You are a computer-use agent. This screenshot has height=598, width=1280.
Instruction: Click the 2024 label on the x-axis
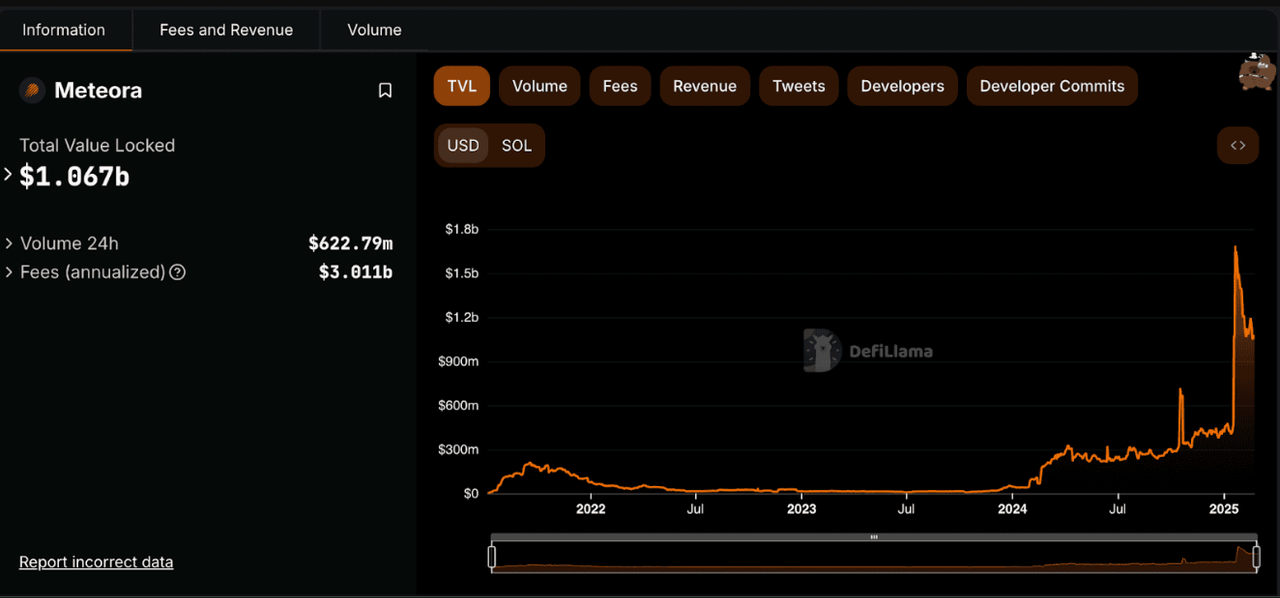[1012, 509]
